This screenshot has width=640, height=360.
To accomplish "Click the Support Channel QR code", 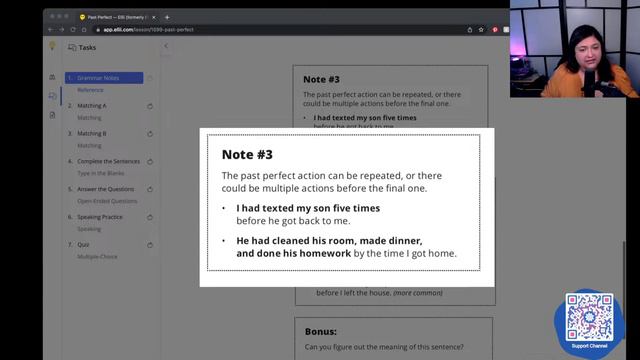I will coord(589,317).
